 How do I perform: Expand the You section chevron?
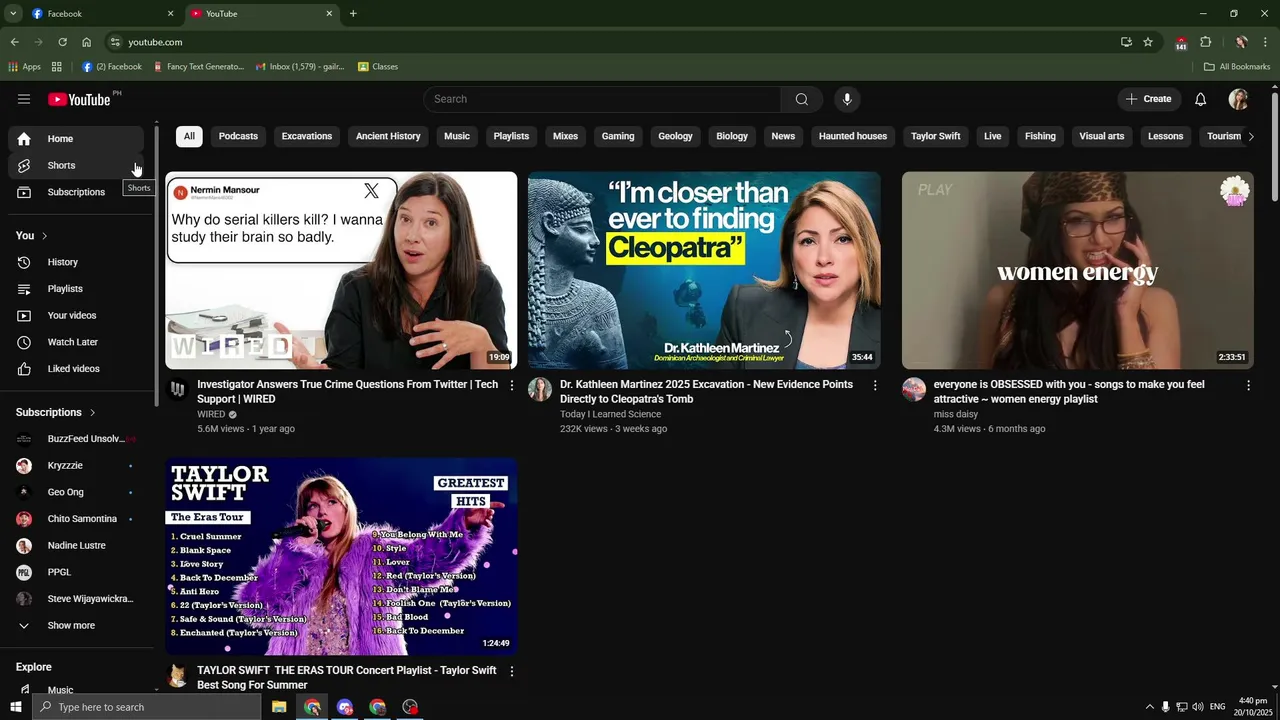click(44, 236)
